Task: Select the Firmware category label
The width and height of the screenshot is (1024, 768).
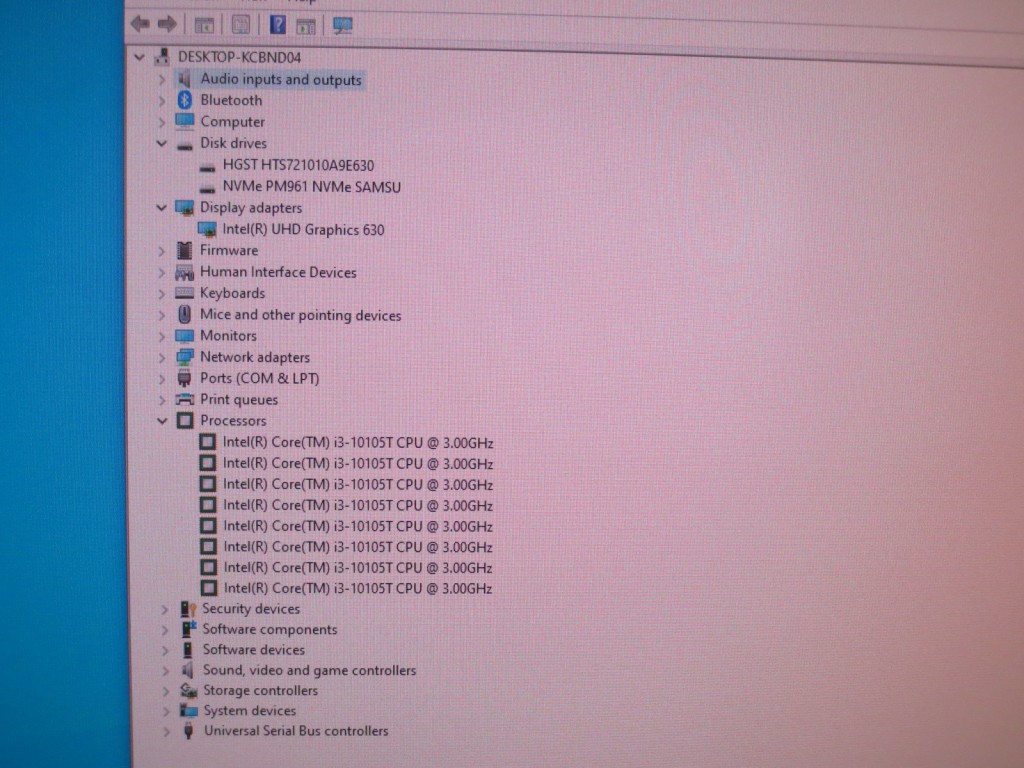Action: pos(229,250)
